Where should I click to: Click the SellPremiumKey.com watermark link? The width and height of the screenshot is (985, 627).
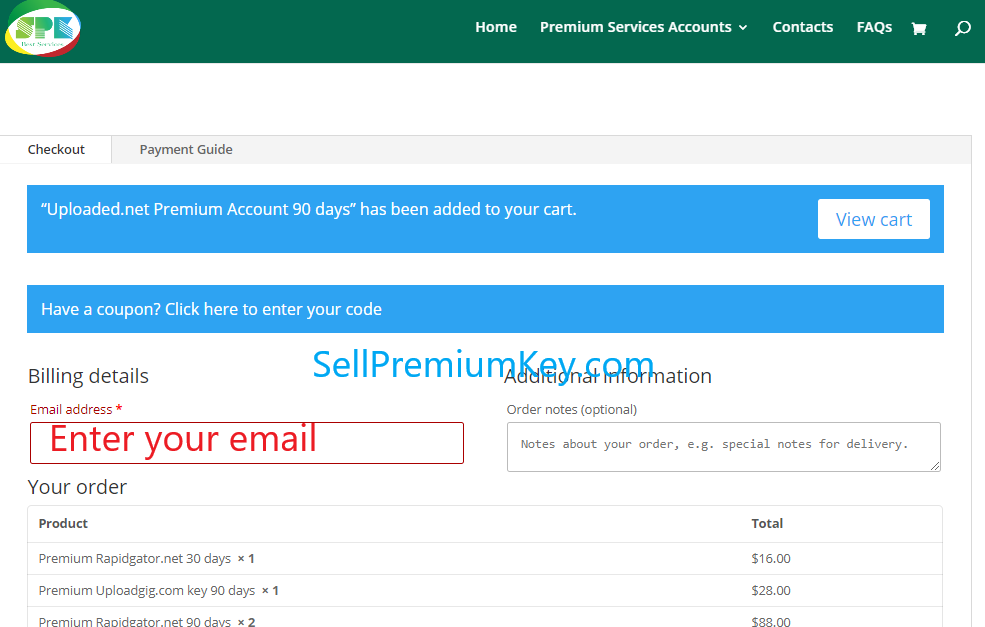pyautogui.click(x=483, y=365)
